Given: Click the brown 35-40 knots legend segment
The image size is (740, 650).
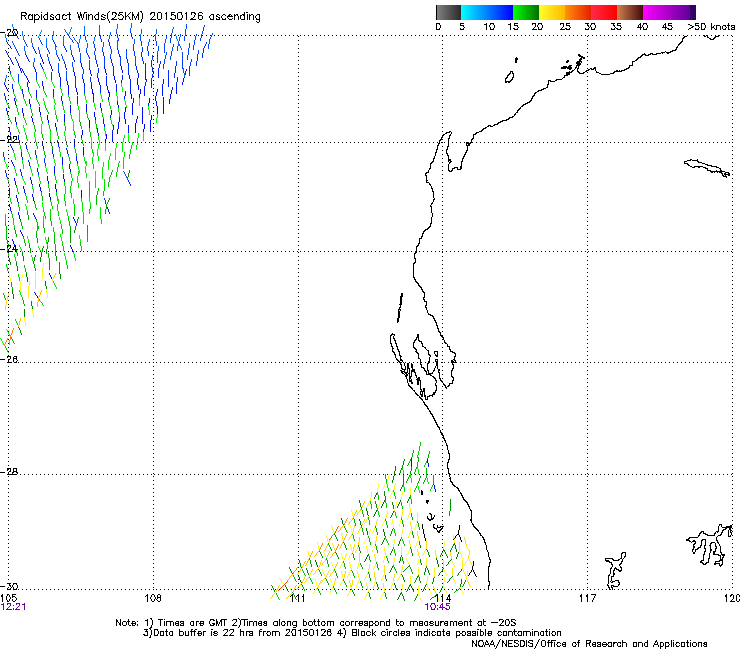Looking at the screenshot, I should click(630, 12).
